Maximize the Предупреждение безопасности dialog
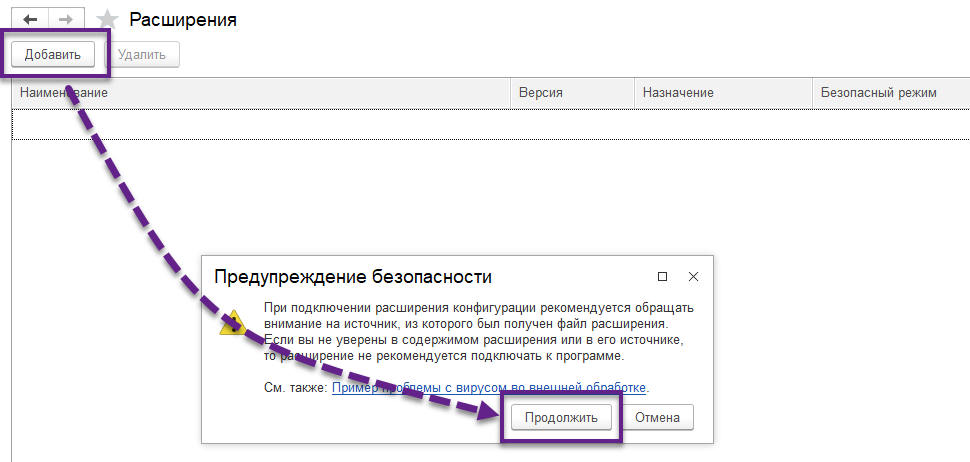 click(x=663, y=276)
